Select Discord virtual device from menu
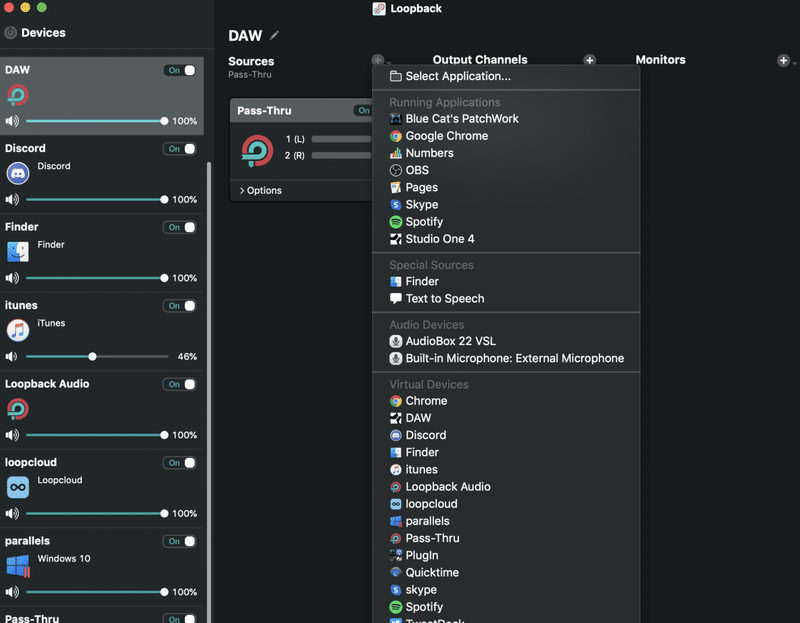Image resolution: width=800 pixels, height=623 pixels. (506, 435)
